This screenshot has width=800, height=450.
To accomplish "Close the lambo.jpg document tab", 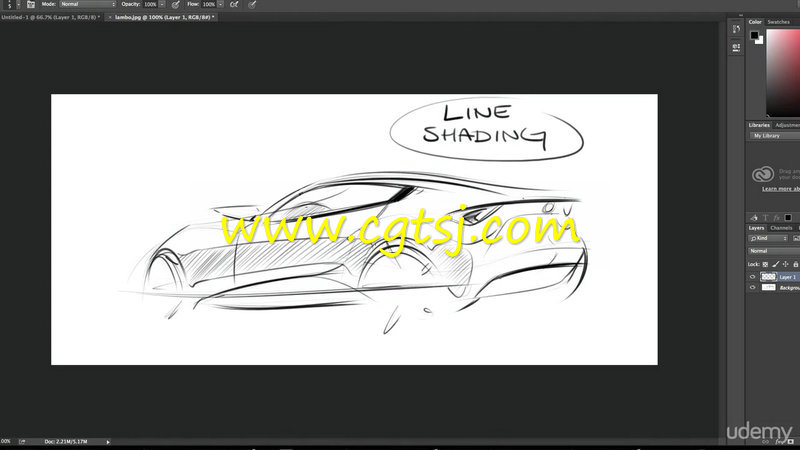I will [110, 17].
